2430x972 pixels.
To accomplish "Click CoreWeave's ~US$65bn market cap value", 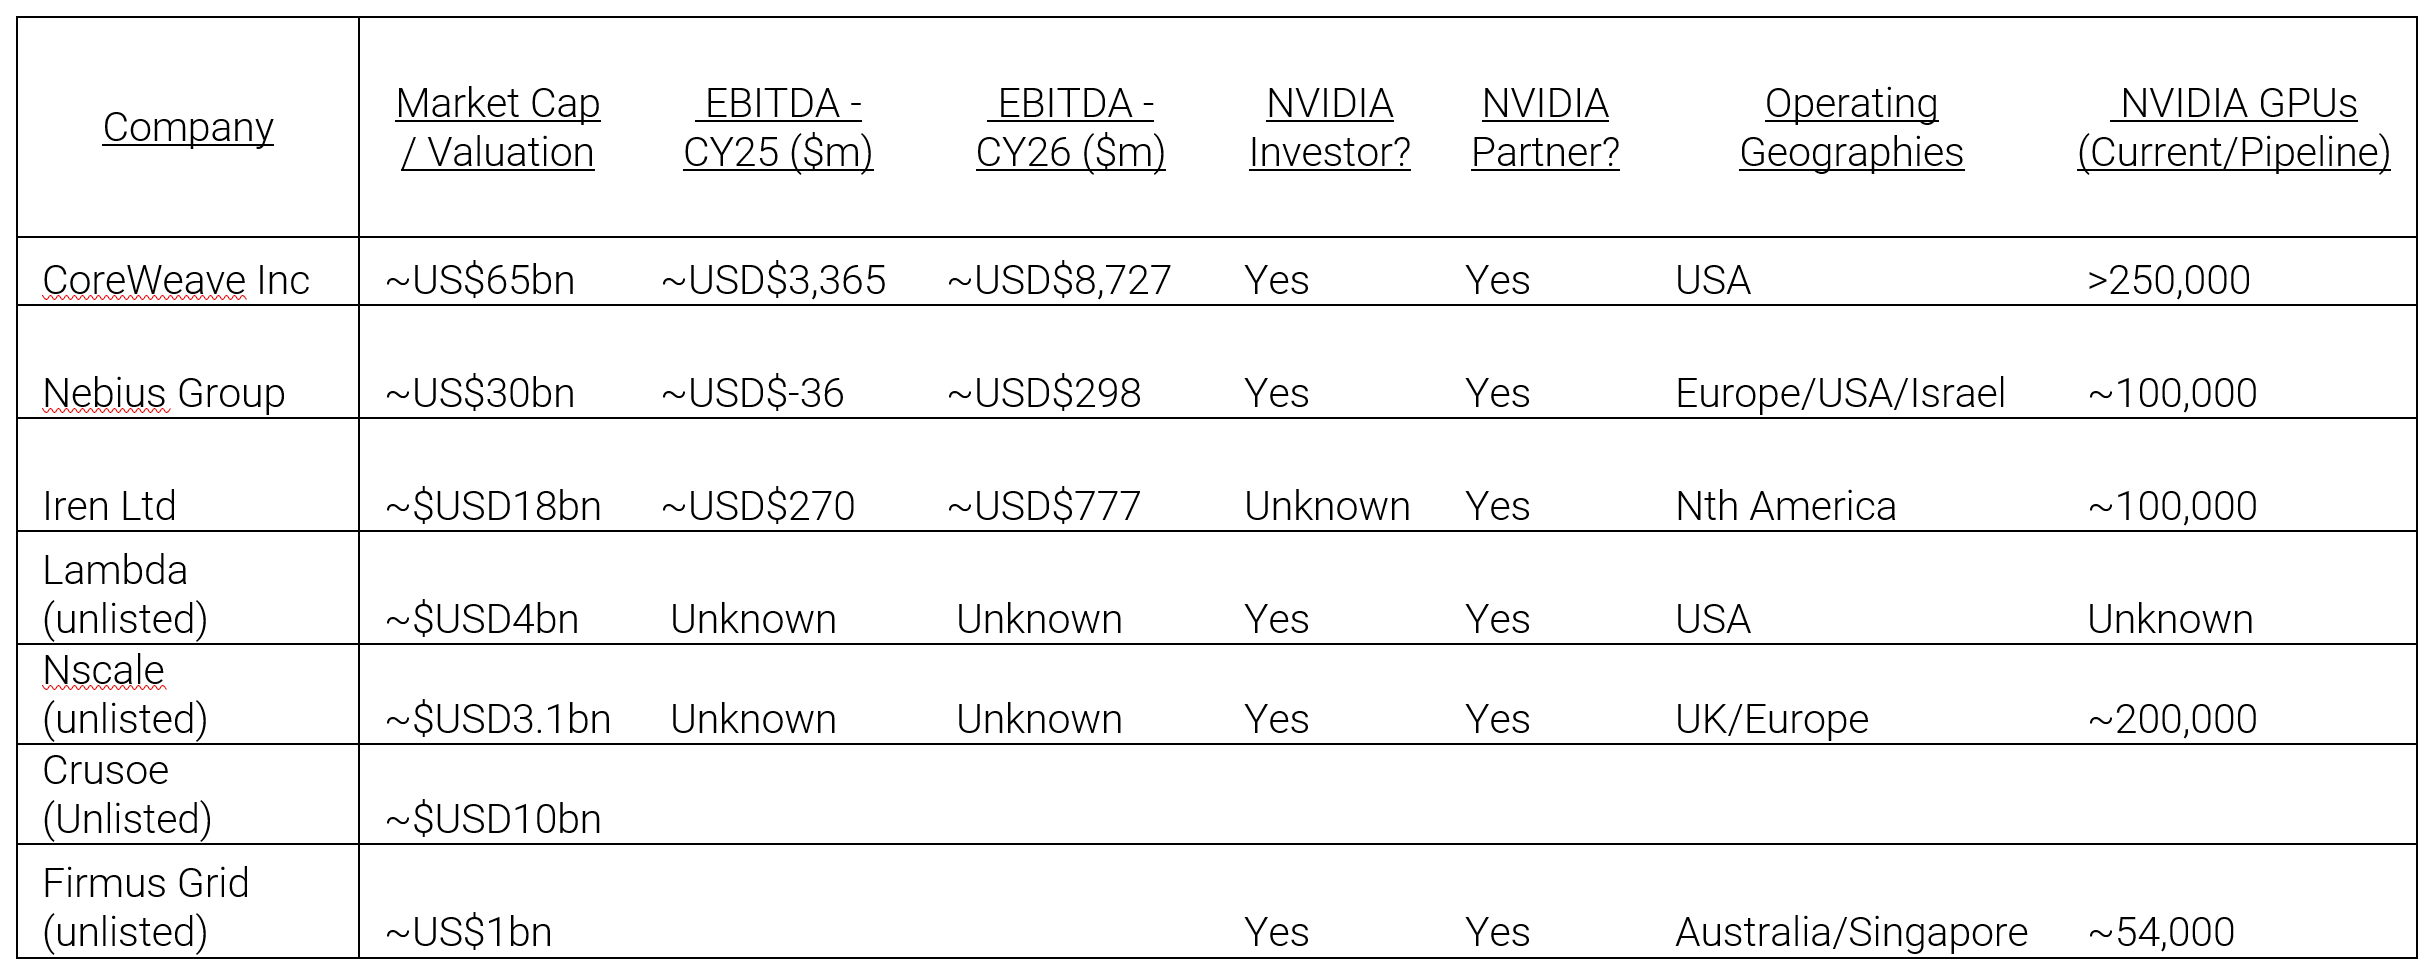I will tap(480, 280).
